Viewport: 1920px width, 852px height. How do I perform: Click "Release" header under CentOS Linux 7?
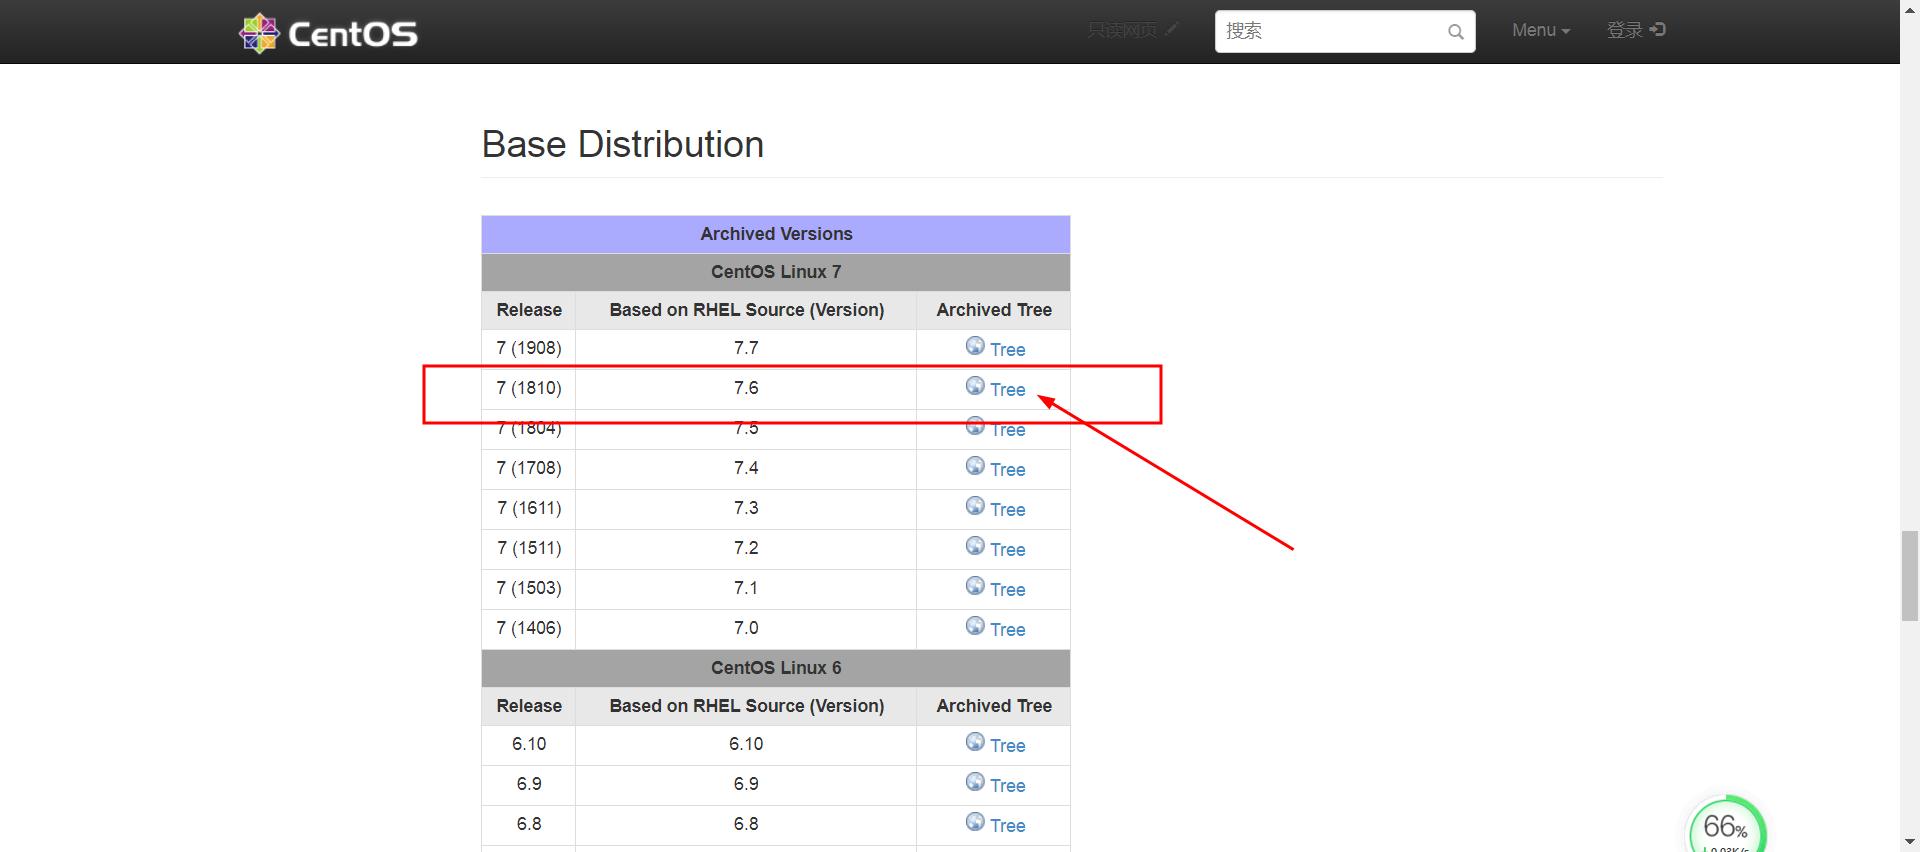pyautogui.click(x=529, y=310)
